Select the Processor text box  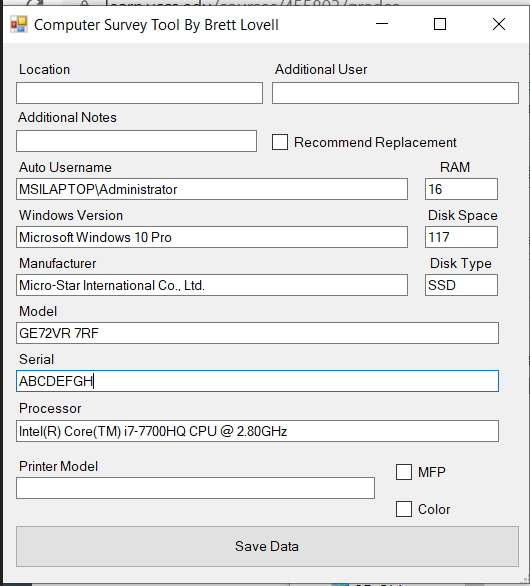click(258, 431)
